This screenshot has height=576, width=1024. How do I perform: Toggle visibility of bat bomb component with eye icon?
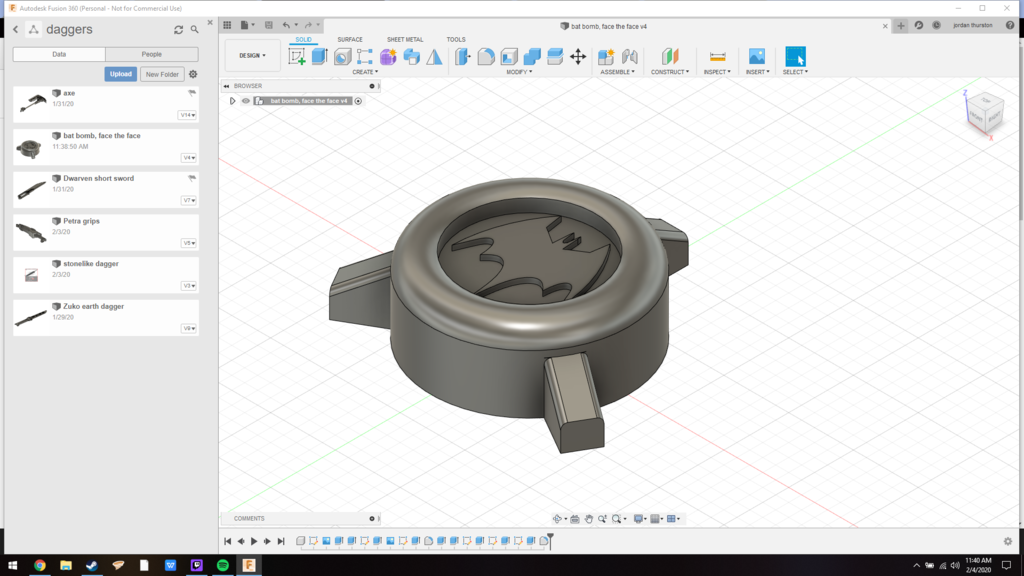coord(246,100)
